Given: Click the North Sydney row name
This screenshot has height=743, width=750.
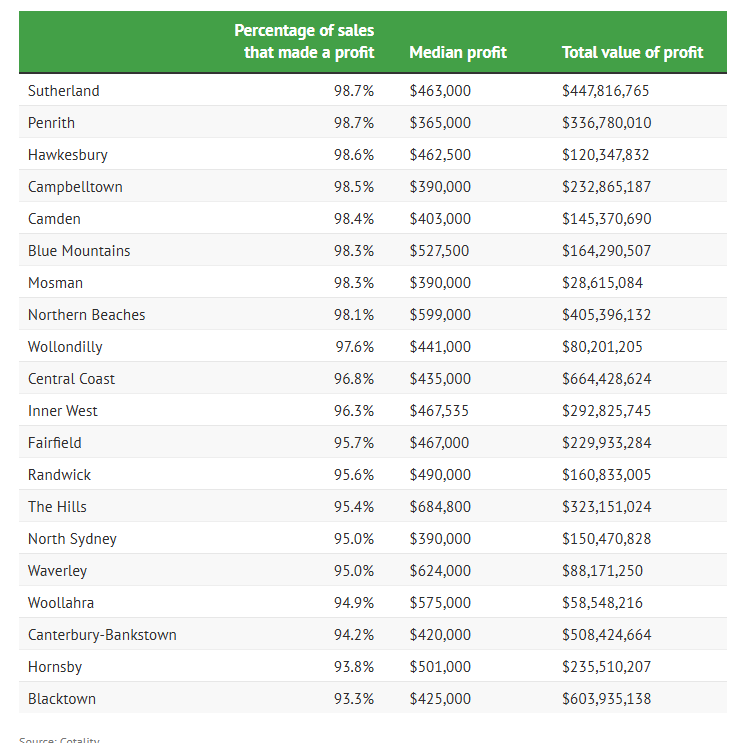Looking at the screenshot, I should 72,539.
